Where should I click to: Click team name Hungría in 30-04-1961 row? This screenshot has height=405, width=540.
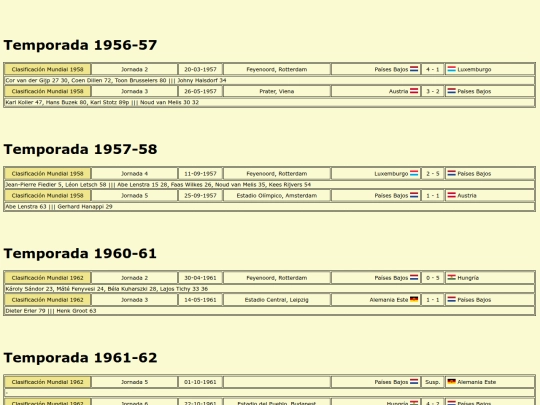click(468, 278)
